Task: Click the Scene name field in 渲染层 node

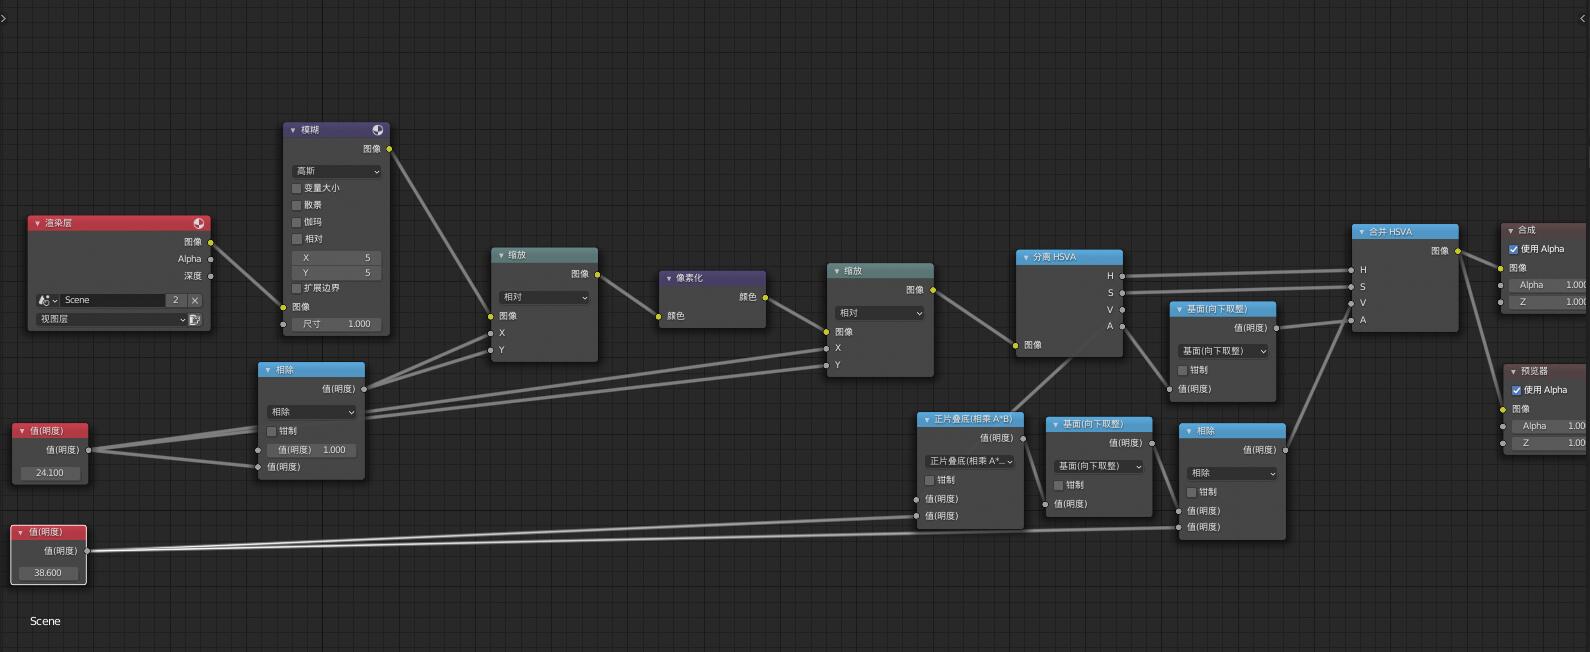Action: click(x=110, y=300)
